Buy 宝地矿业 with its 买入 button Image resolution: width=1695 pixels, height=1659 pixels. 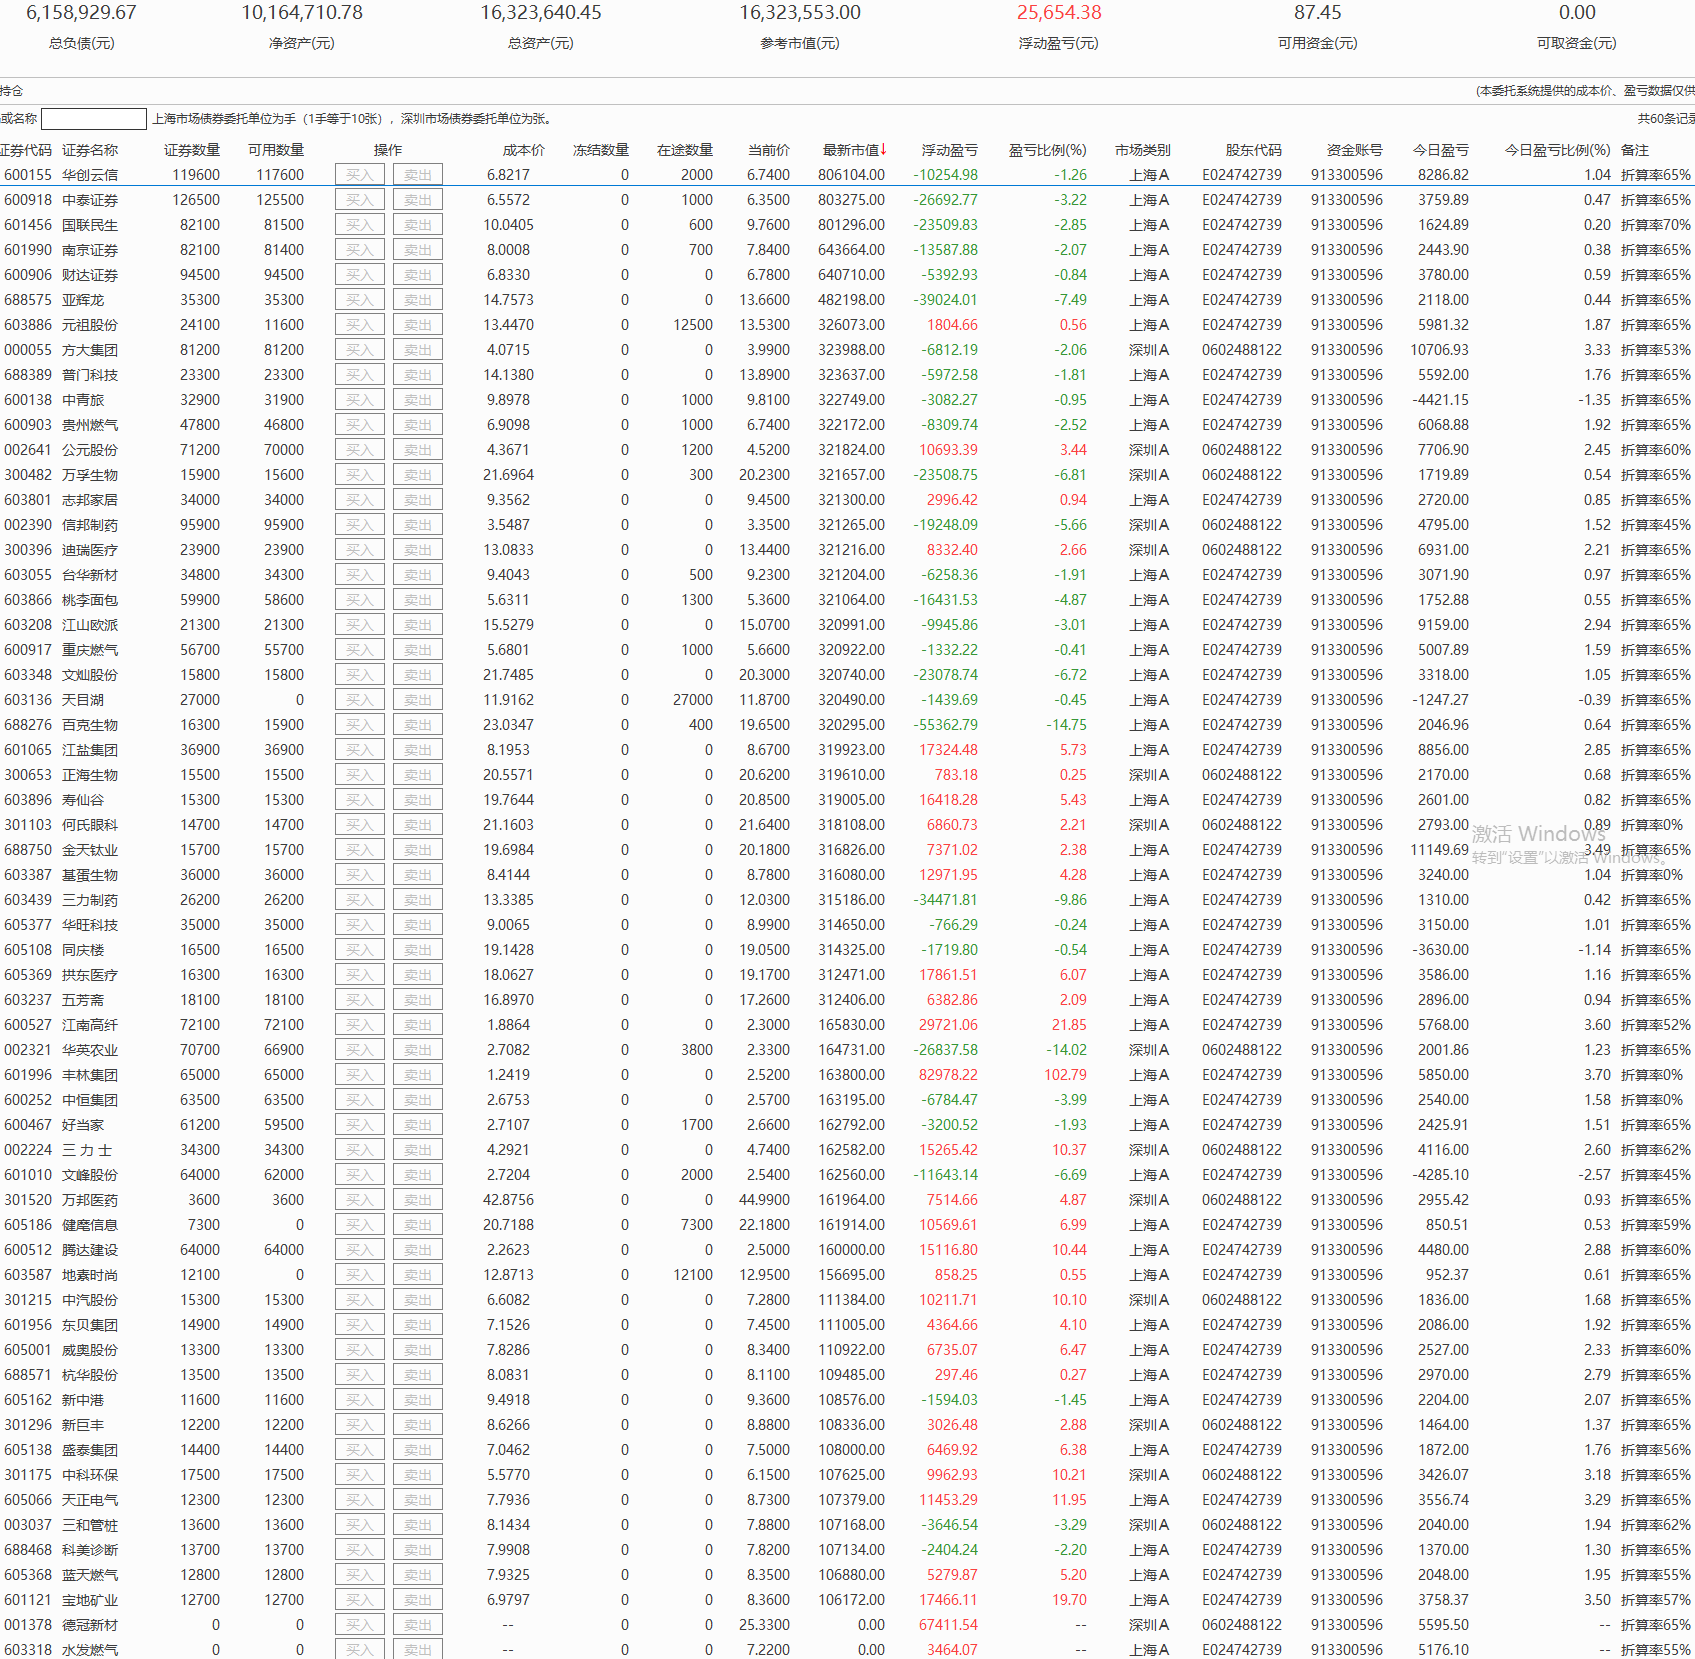[359, 1600]
